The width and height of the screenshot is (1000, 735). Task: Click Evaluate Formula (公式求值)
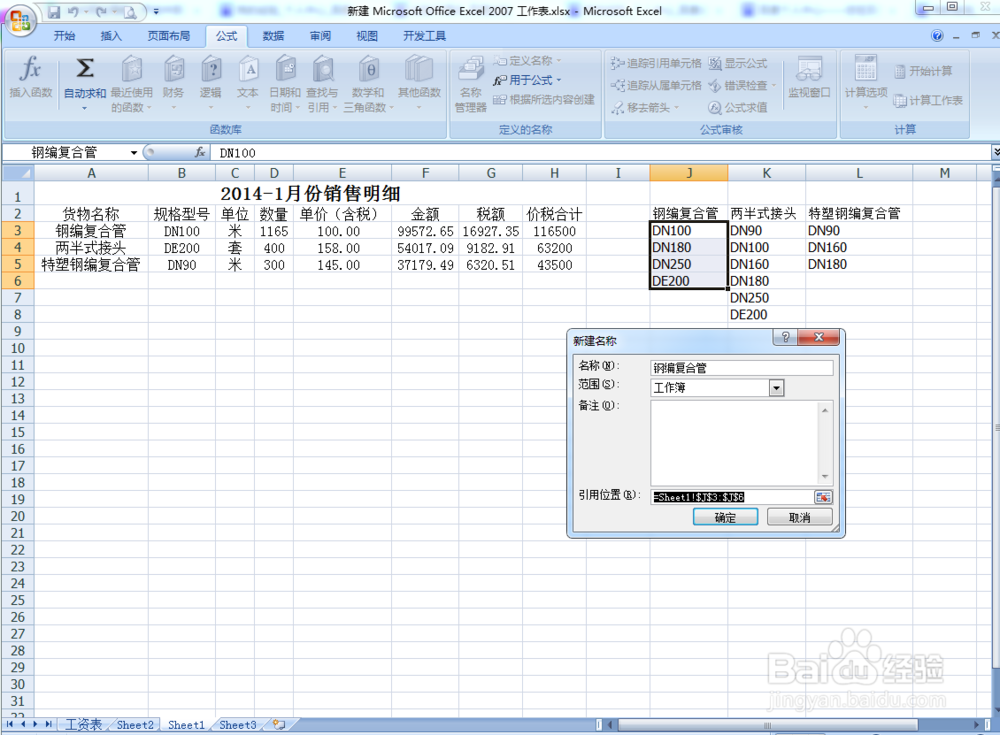[x=738, y=107]
